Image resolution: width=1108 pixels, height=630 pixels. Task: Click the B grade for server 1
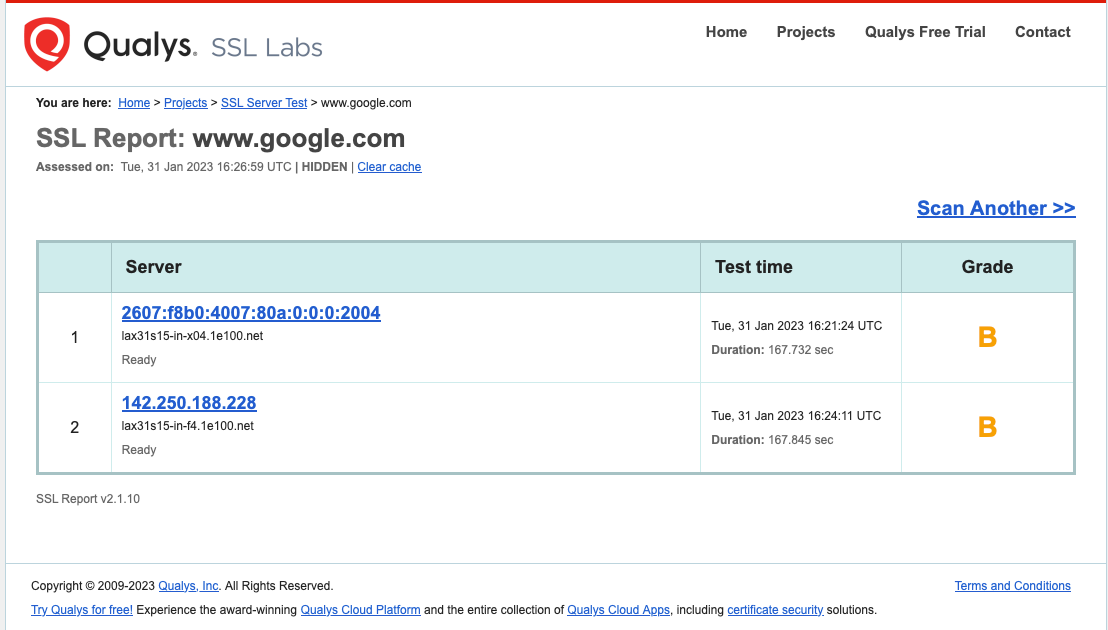click(x=987, y=337)
